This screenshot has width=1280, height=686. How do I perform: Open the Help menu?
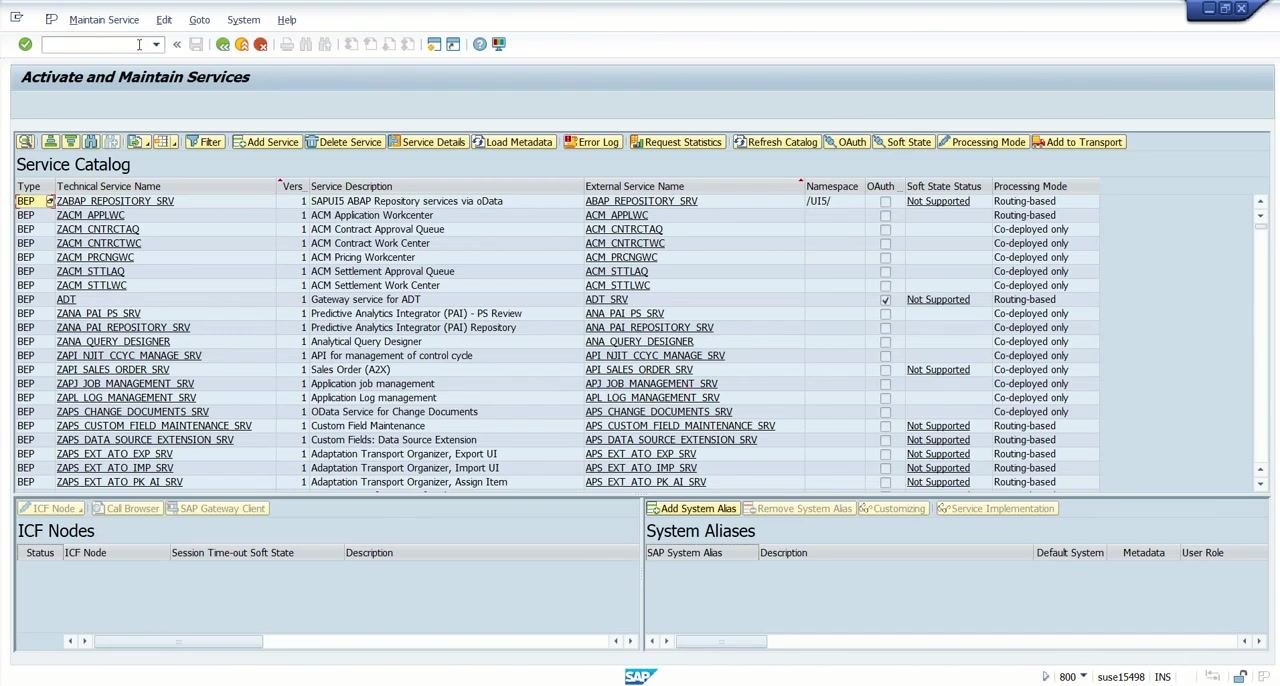[287, 20]
